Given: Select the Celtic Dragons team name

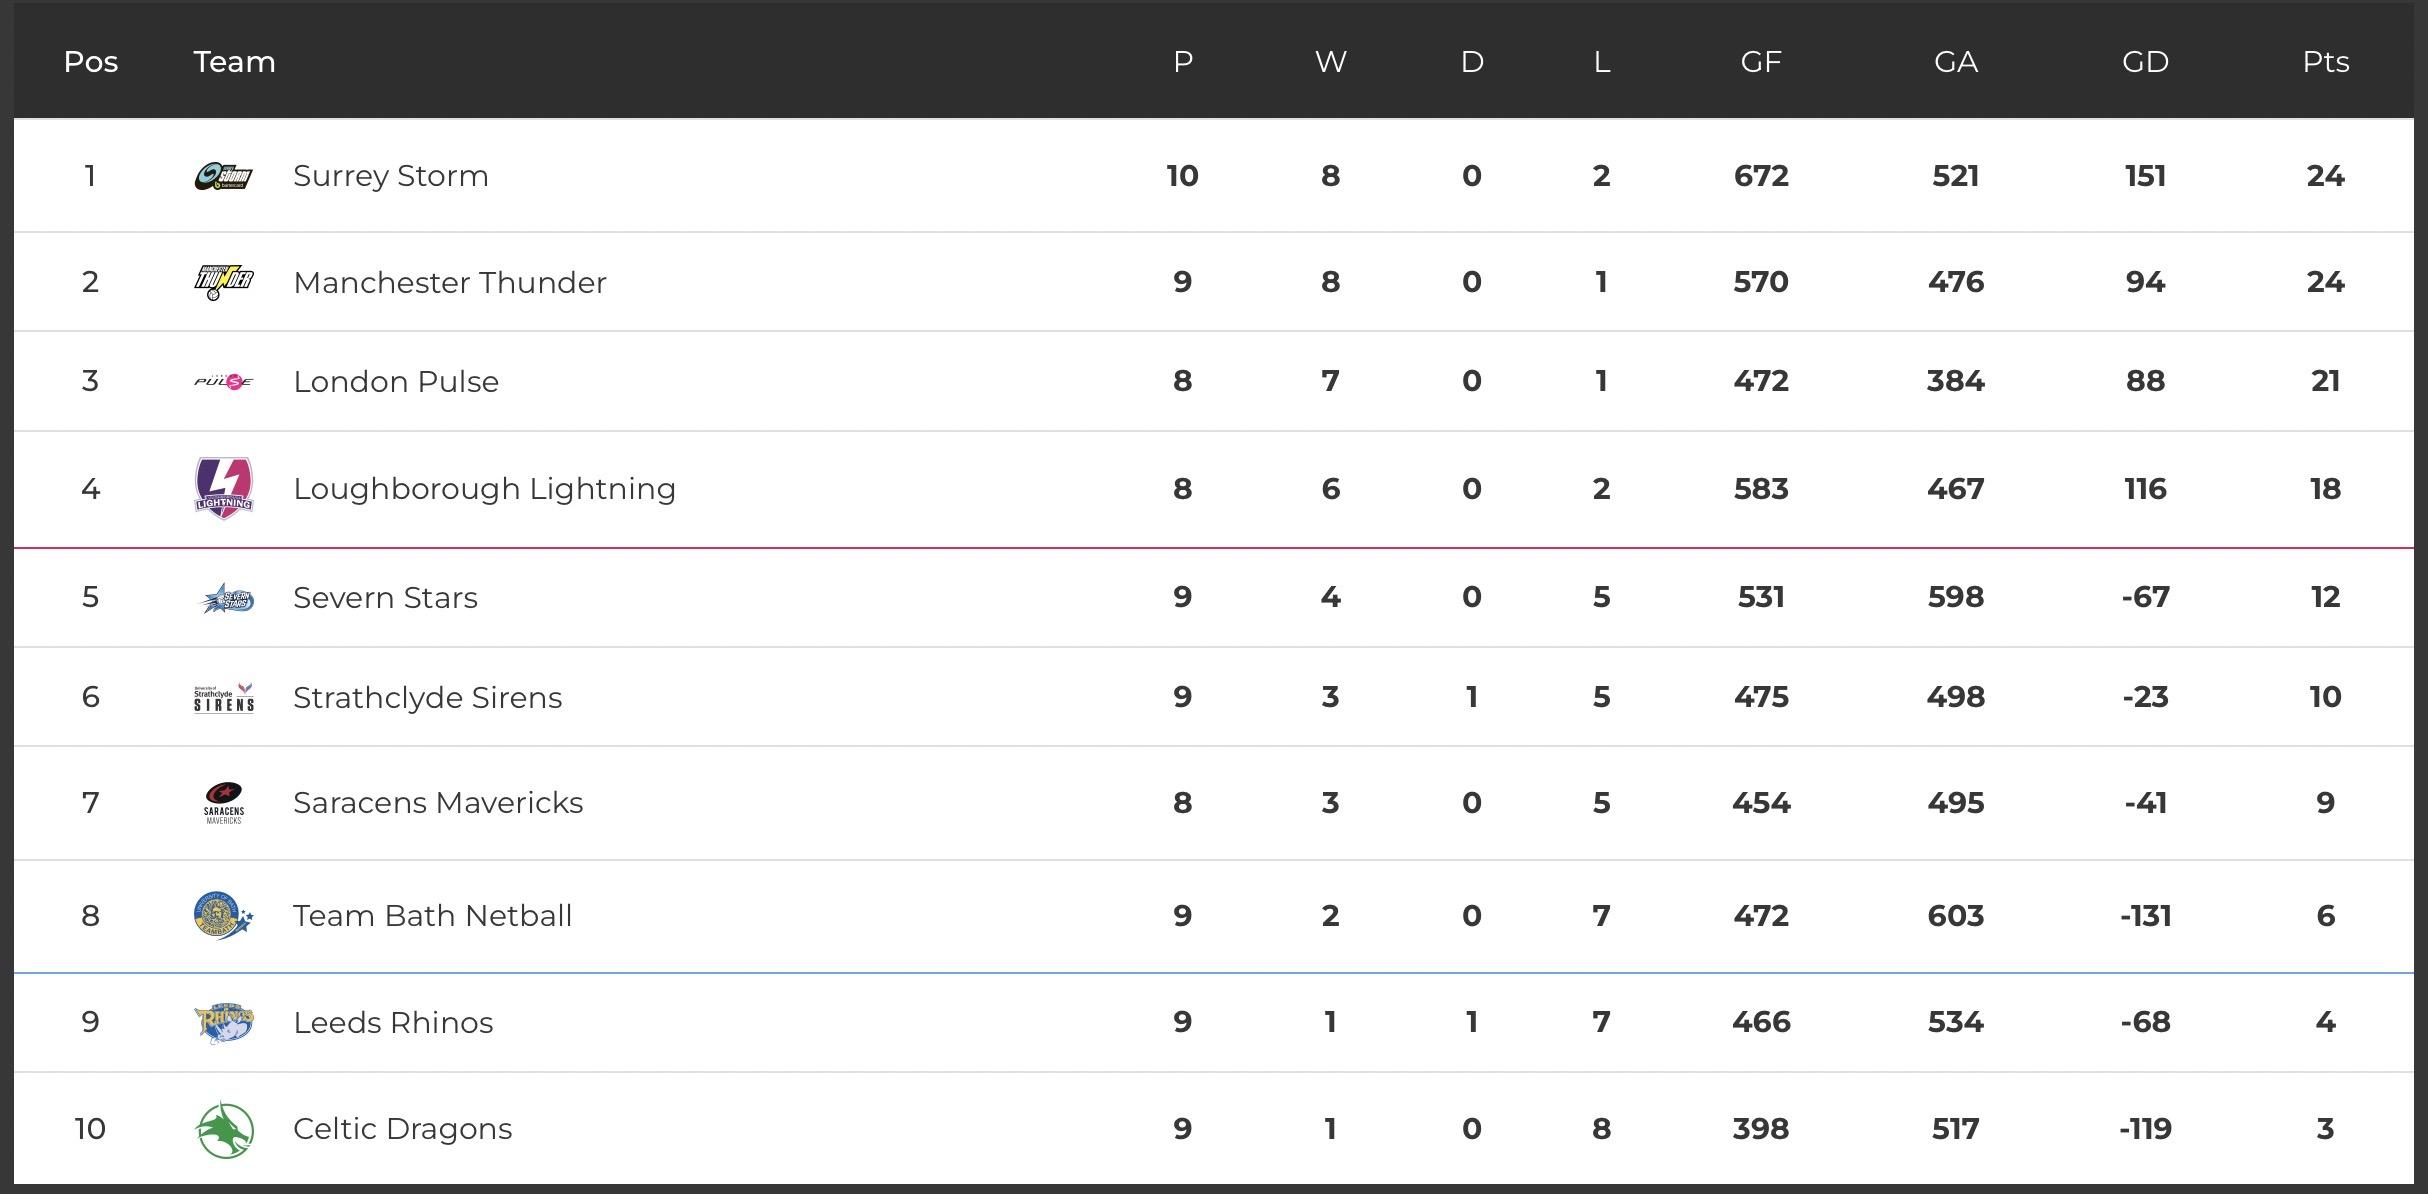Looking at the screenshot, I should tap(402, 1129).
